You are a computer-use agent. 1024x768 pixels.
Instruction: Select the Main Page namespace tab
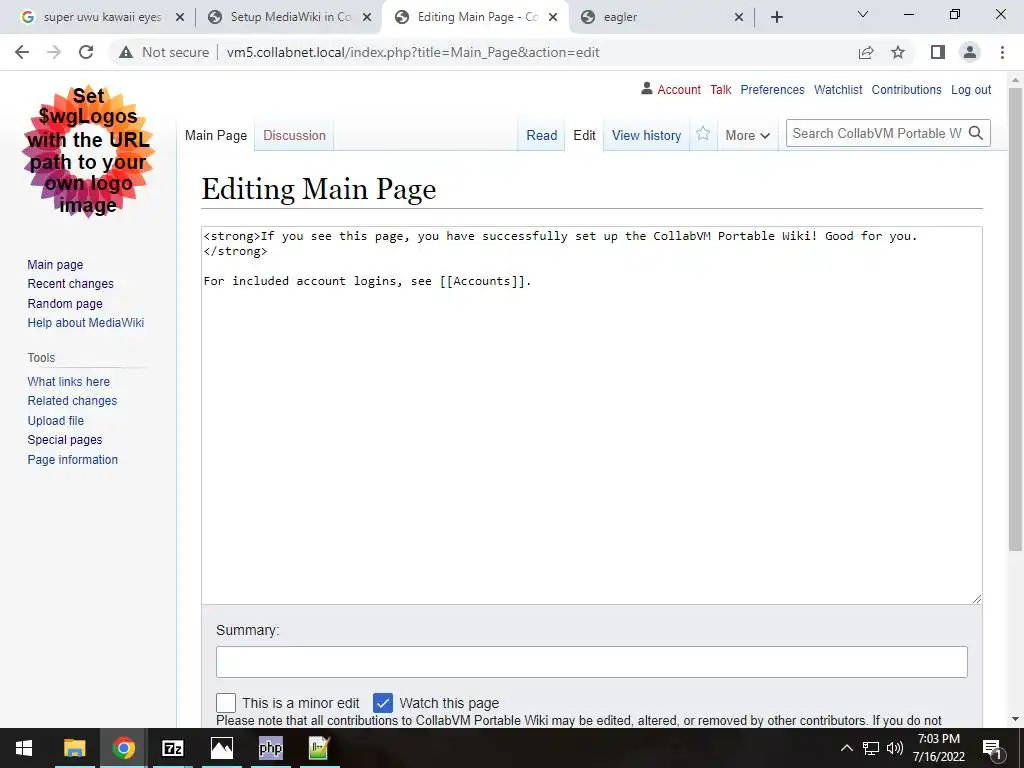tap(216, 135)
